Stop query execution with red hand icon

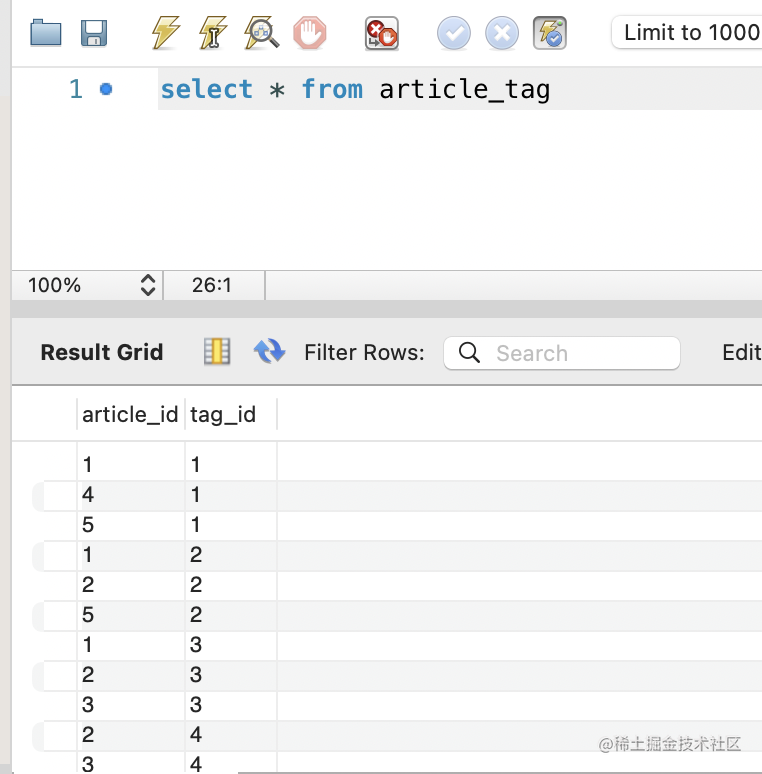[x=310, y=33]
